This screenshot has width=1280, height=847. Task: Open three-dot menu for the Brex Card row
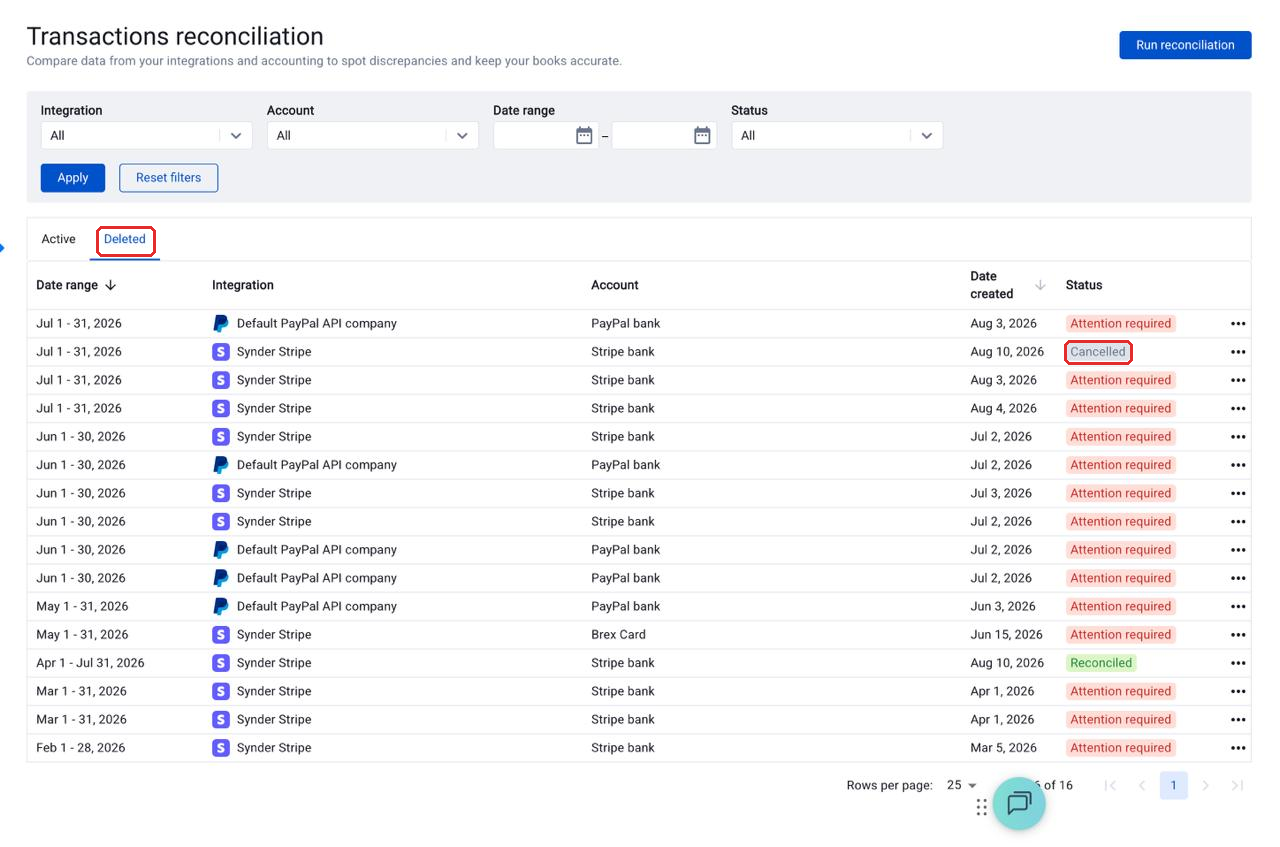pyautogui.click(x=1238, y=635)
